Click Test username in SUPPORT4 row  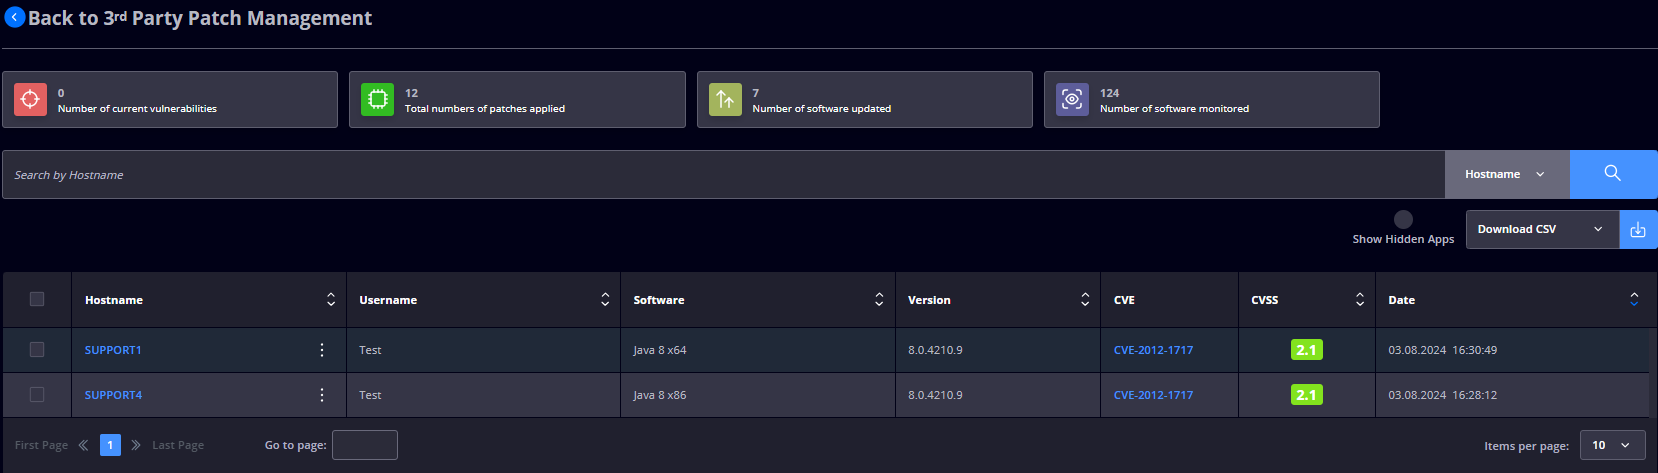tap(370, 395)
